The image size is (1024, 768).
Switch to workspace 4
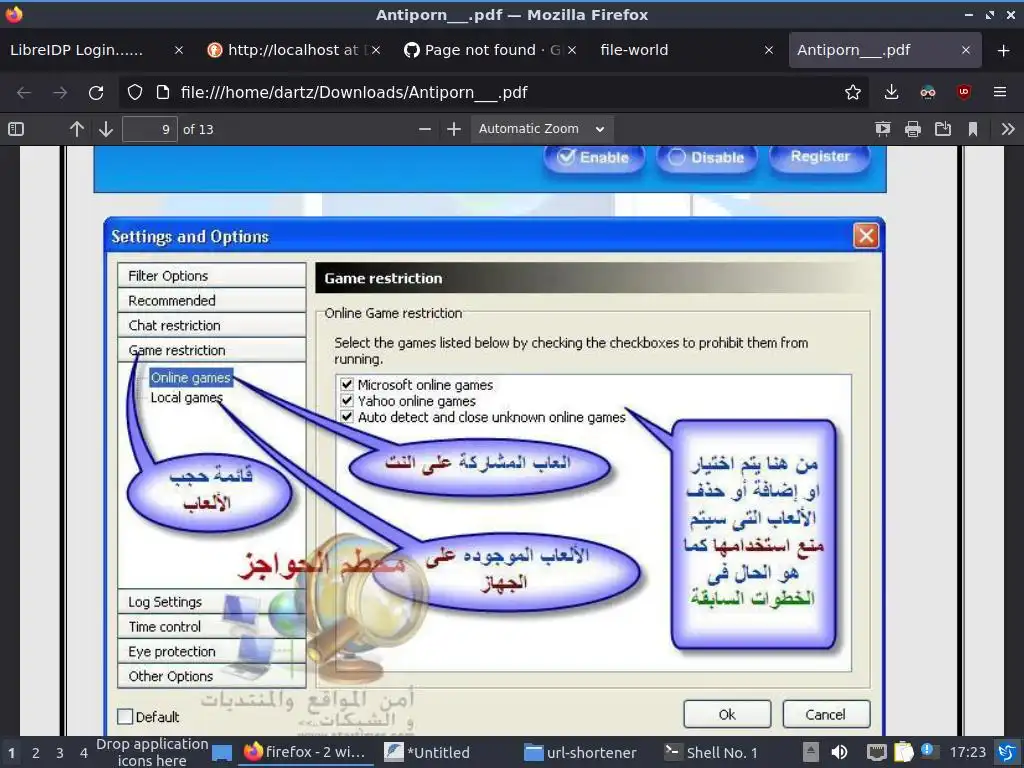tap(84, 753)
